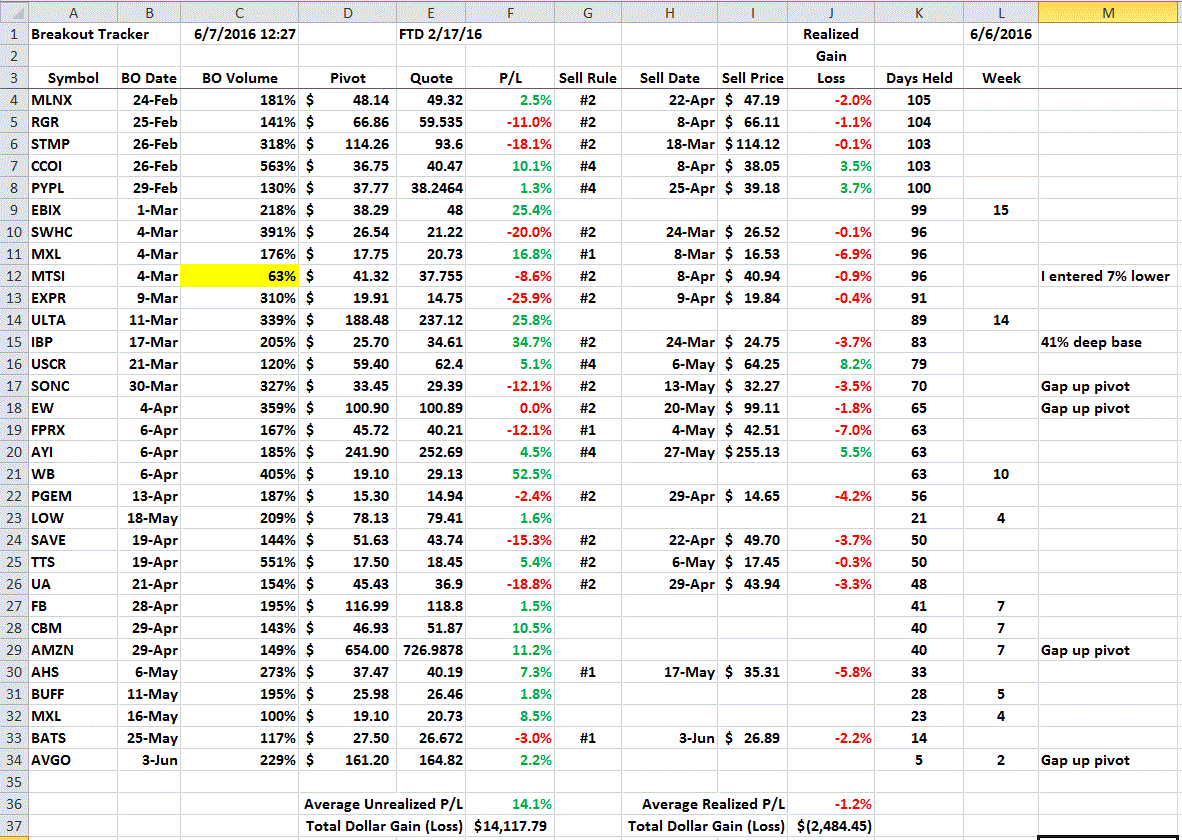Click the MLNX days held 105
1182x840 pixels.
[x=919, y=100]
